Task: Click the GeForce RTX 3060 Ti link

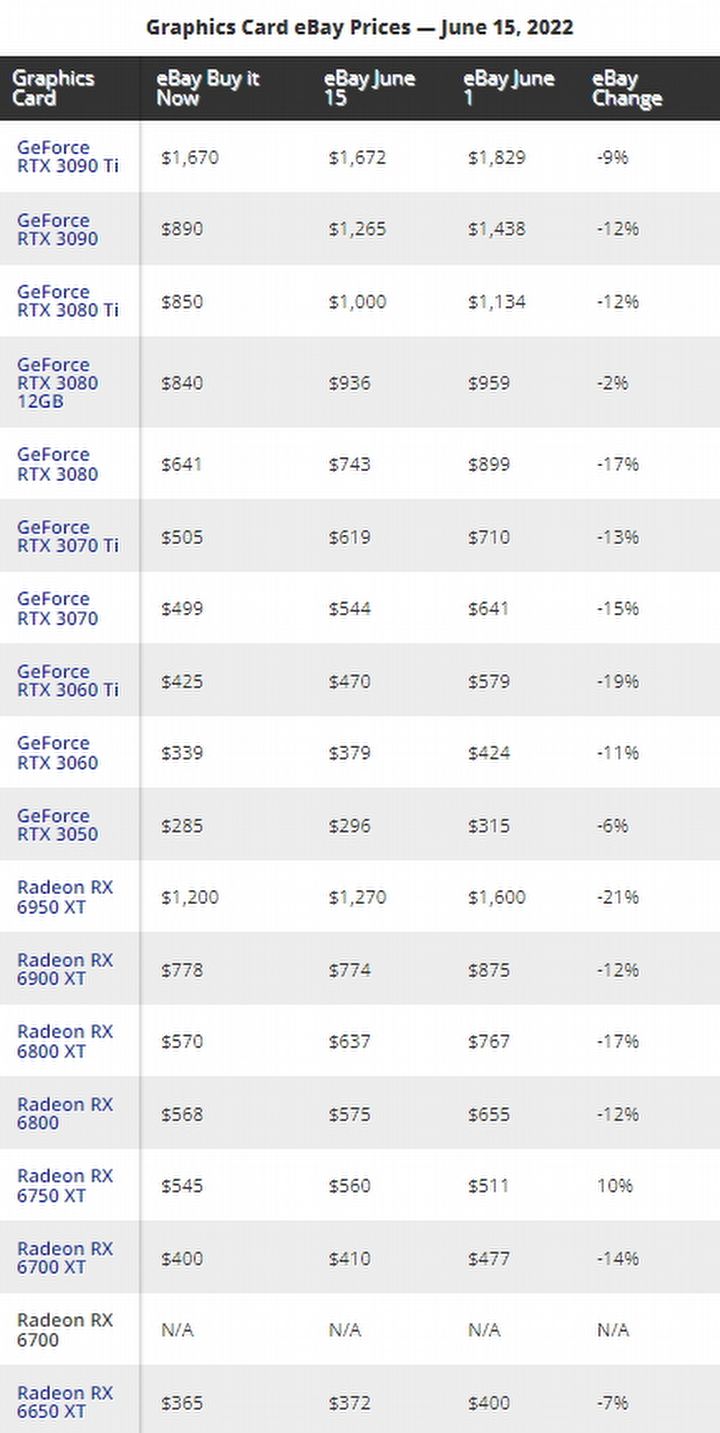Action: coord(67,681)
